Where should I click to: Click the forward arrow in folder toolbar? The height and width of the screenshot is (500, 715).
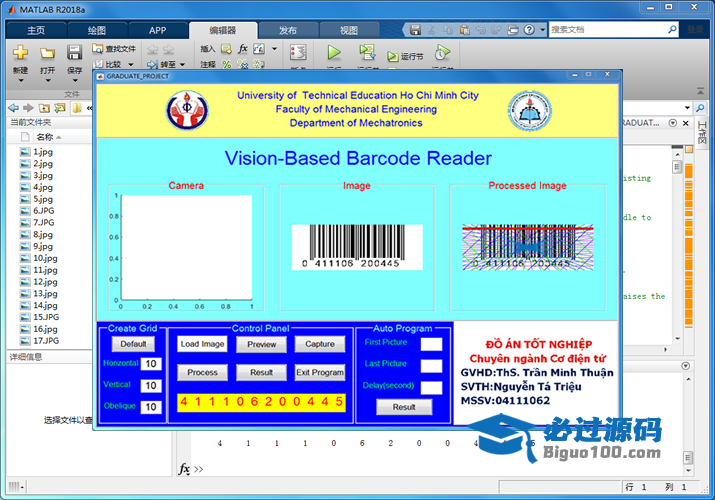coord(28,108)
